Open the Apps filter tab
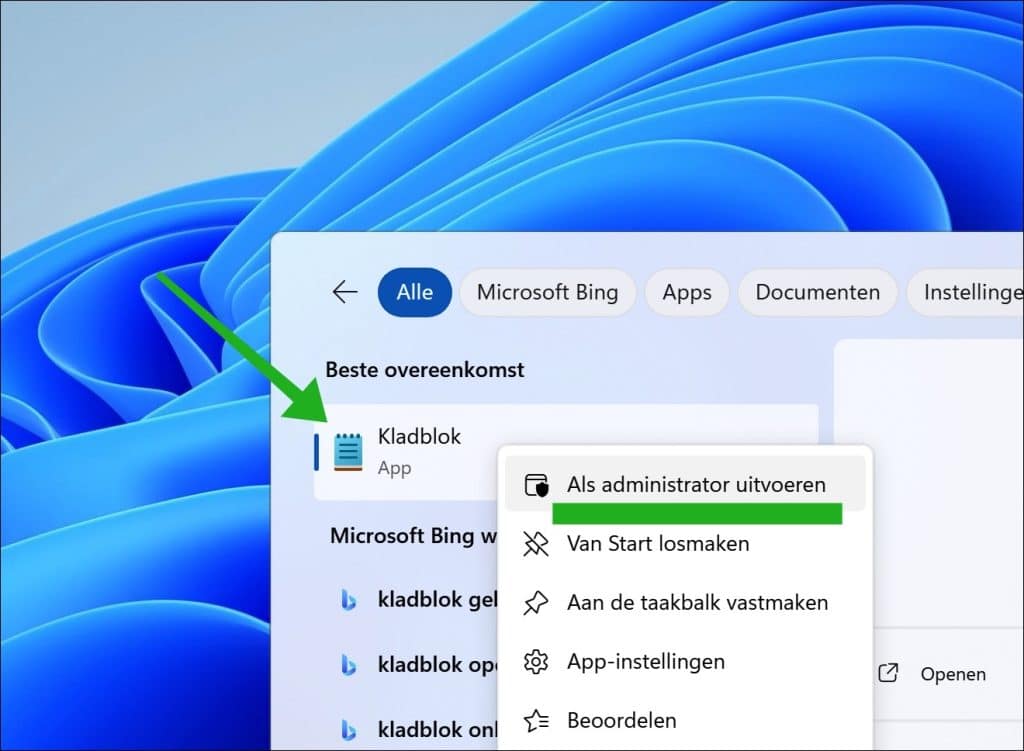This screenshot has height=751, width=1024. (686, 292)
